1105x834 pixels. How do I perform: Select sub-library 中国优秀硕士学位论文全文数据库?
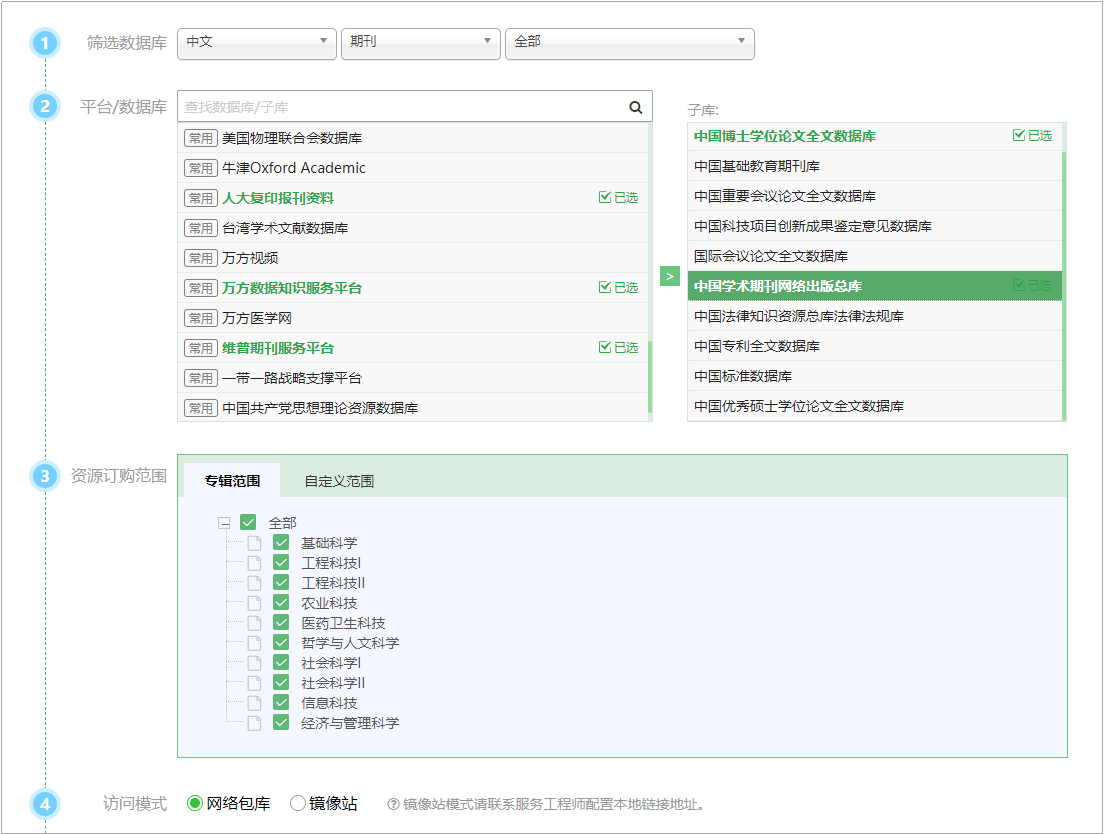pos(875,406)
